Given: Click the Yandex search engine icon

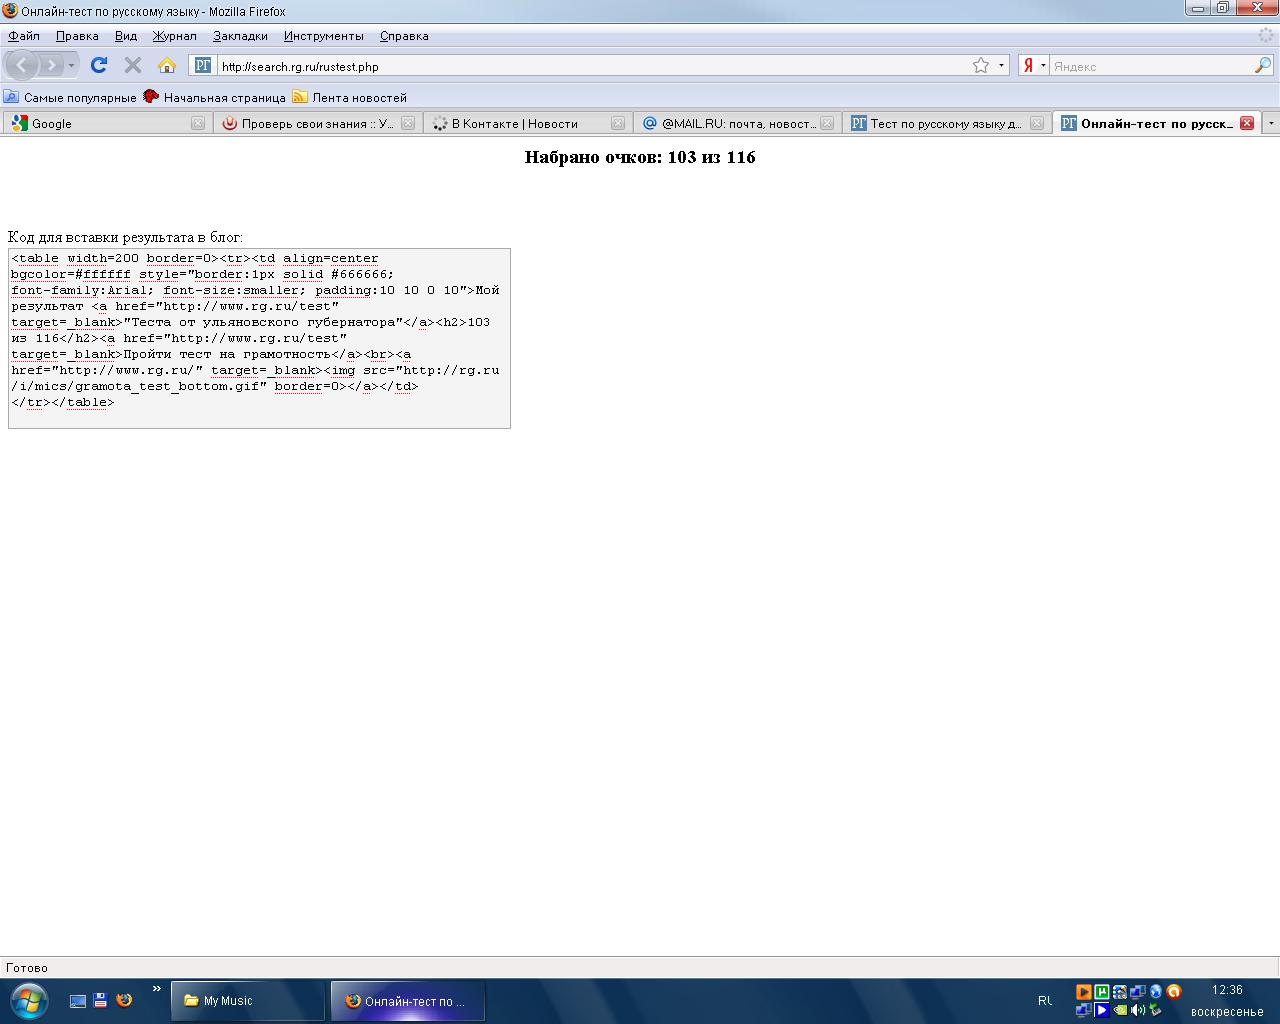Looking at the screenshot, I should click(x=1028, y=66).
